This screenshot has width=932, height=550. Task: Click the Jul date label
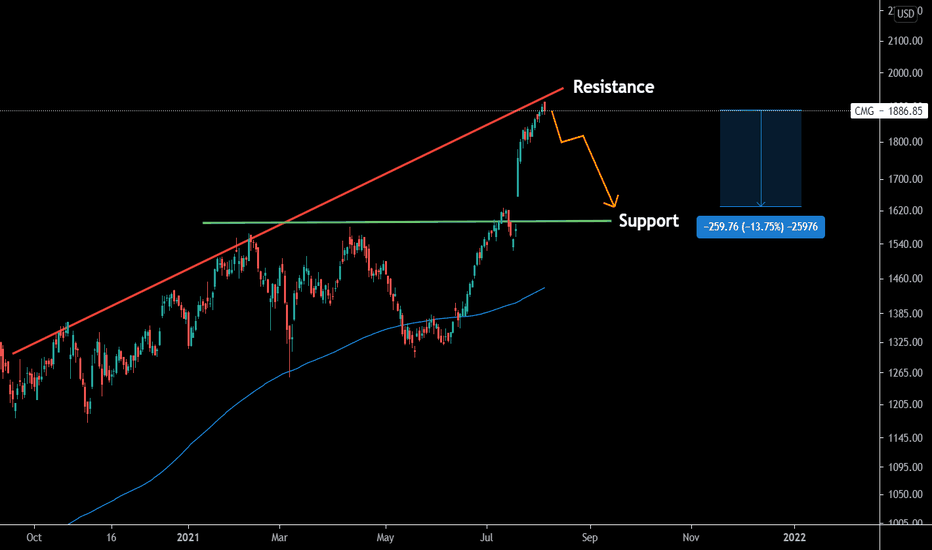(x=487, y=538)
